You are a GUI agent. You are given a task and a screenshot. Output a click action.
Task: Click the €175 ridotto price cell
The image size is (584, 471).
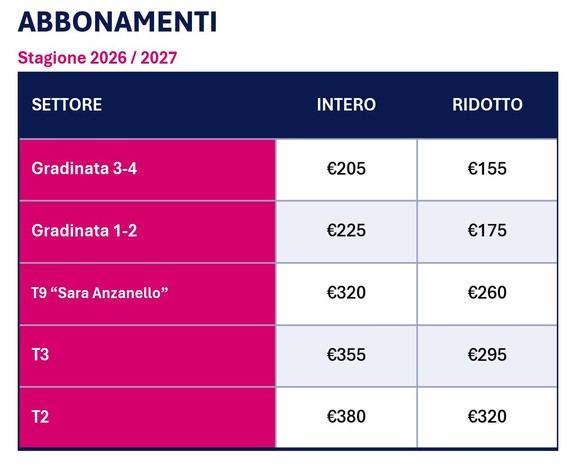(487, 231)
